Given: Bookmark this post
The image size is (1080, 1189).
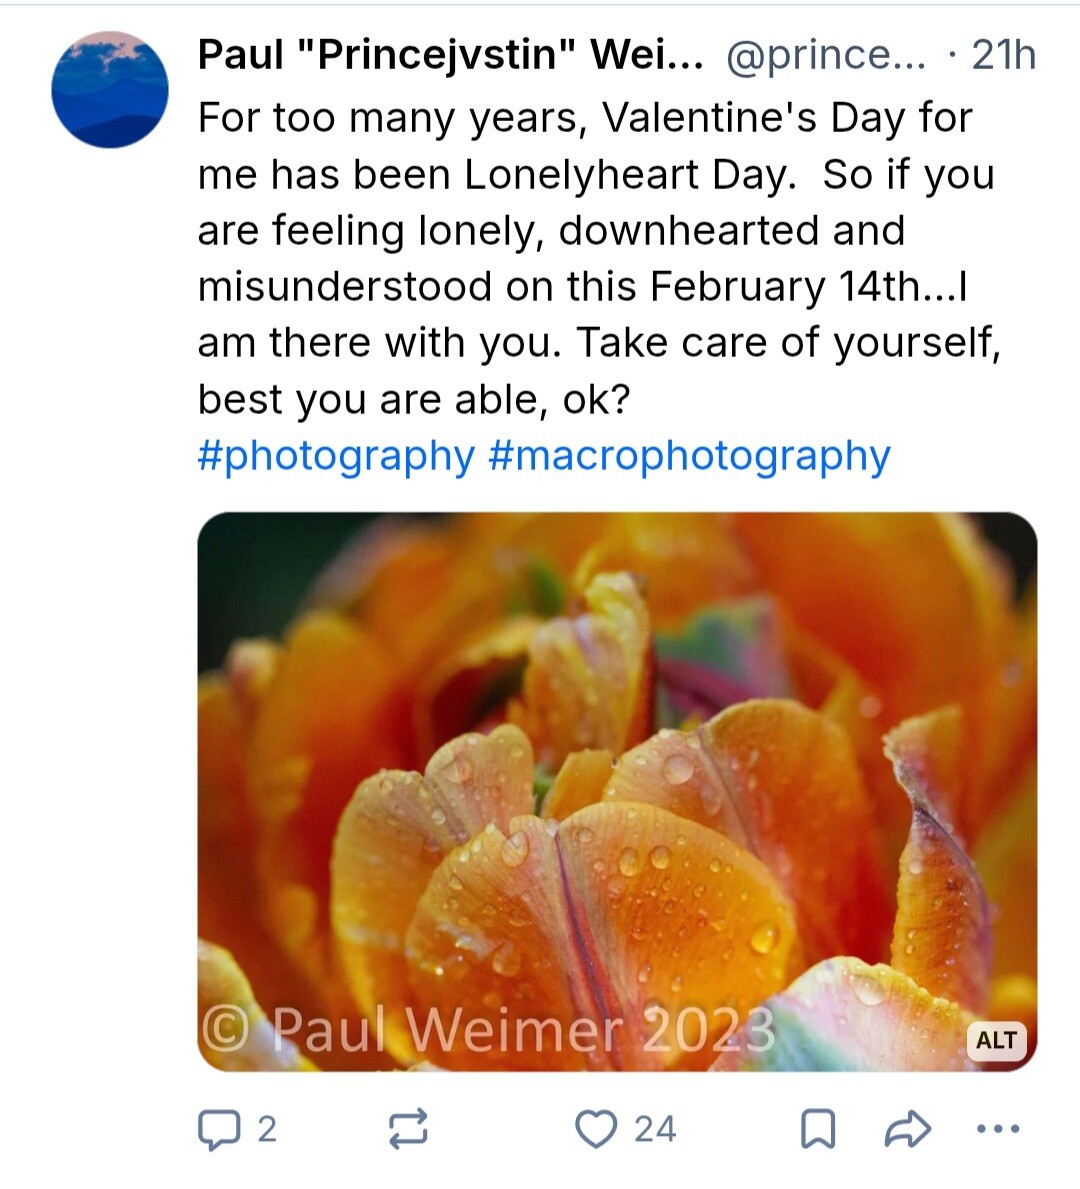Looking at the screenshot, I should 818,1130.
